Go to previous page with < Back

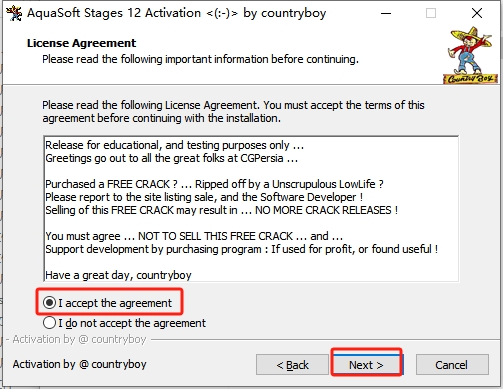[x=292, y=365]
